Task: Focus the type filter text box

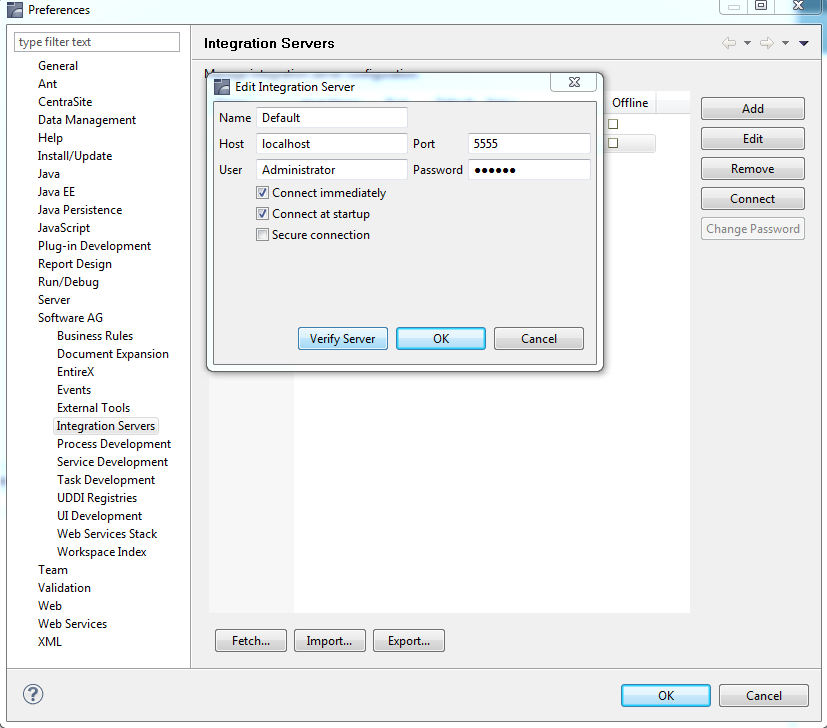Action: [x=97, y=42]
